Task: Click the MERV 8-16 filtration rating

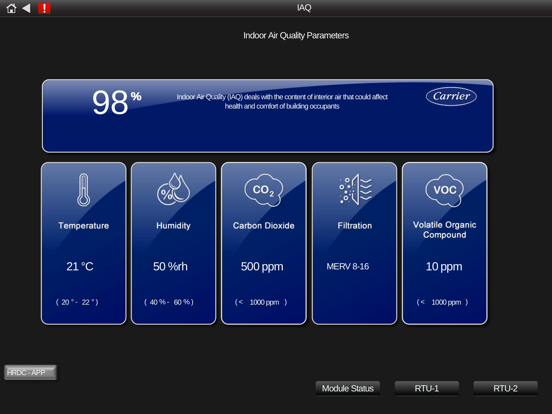Action: (x=348, y=266)
